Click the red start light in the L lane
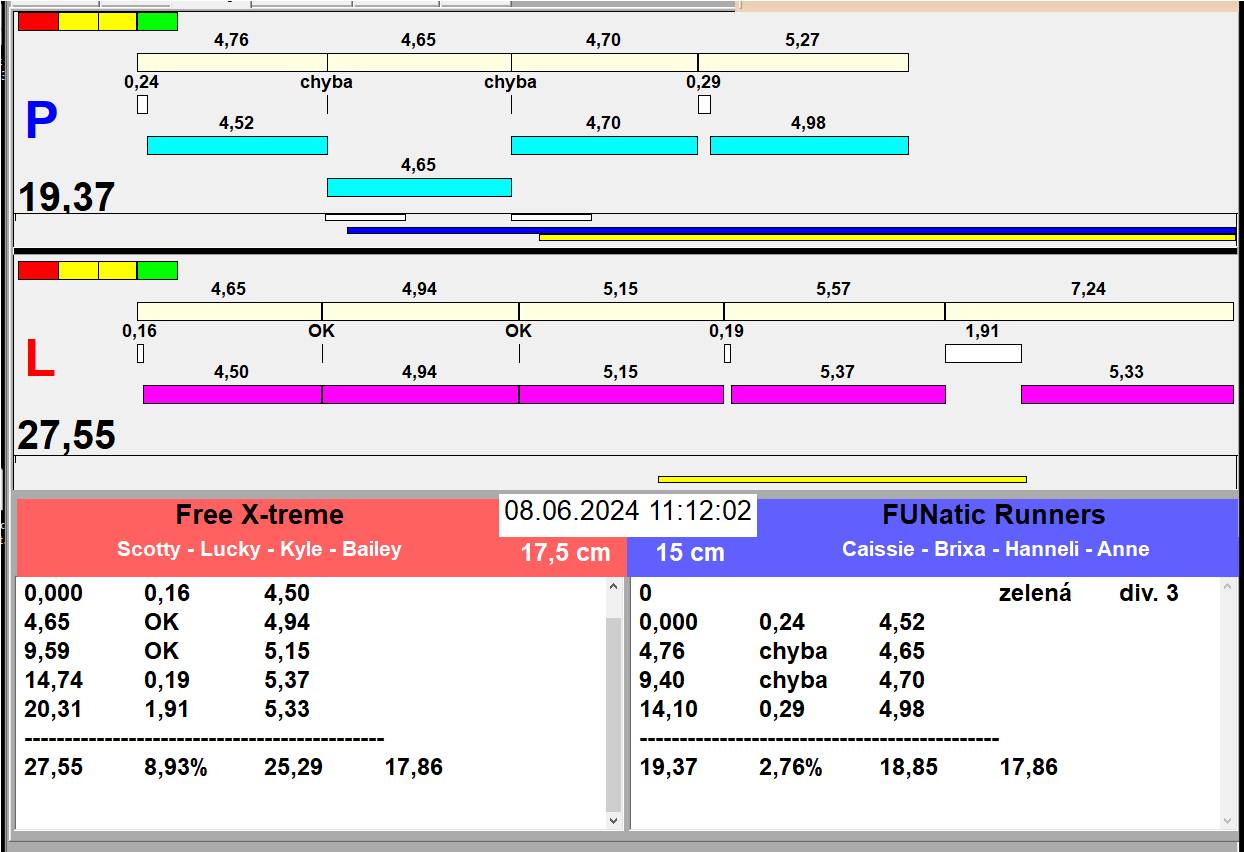Screen dimensions: 1244x852 pos(38,271)
